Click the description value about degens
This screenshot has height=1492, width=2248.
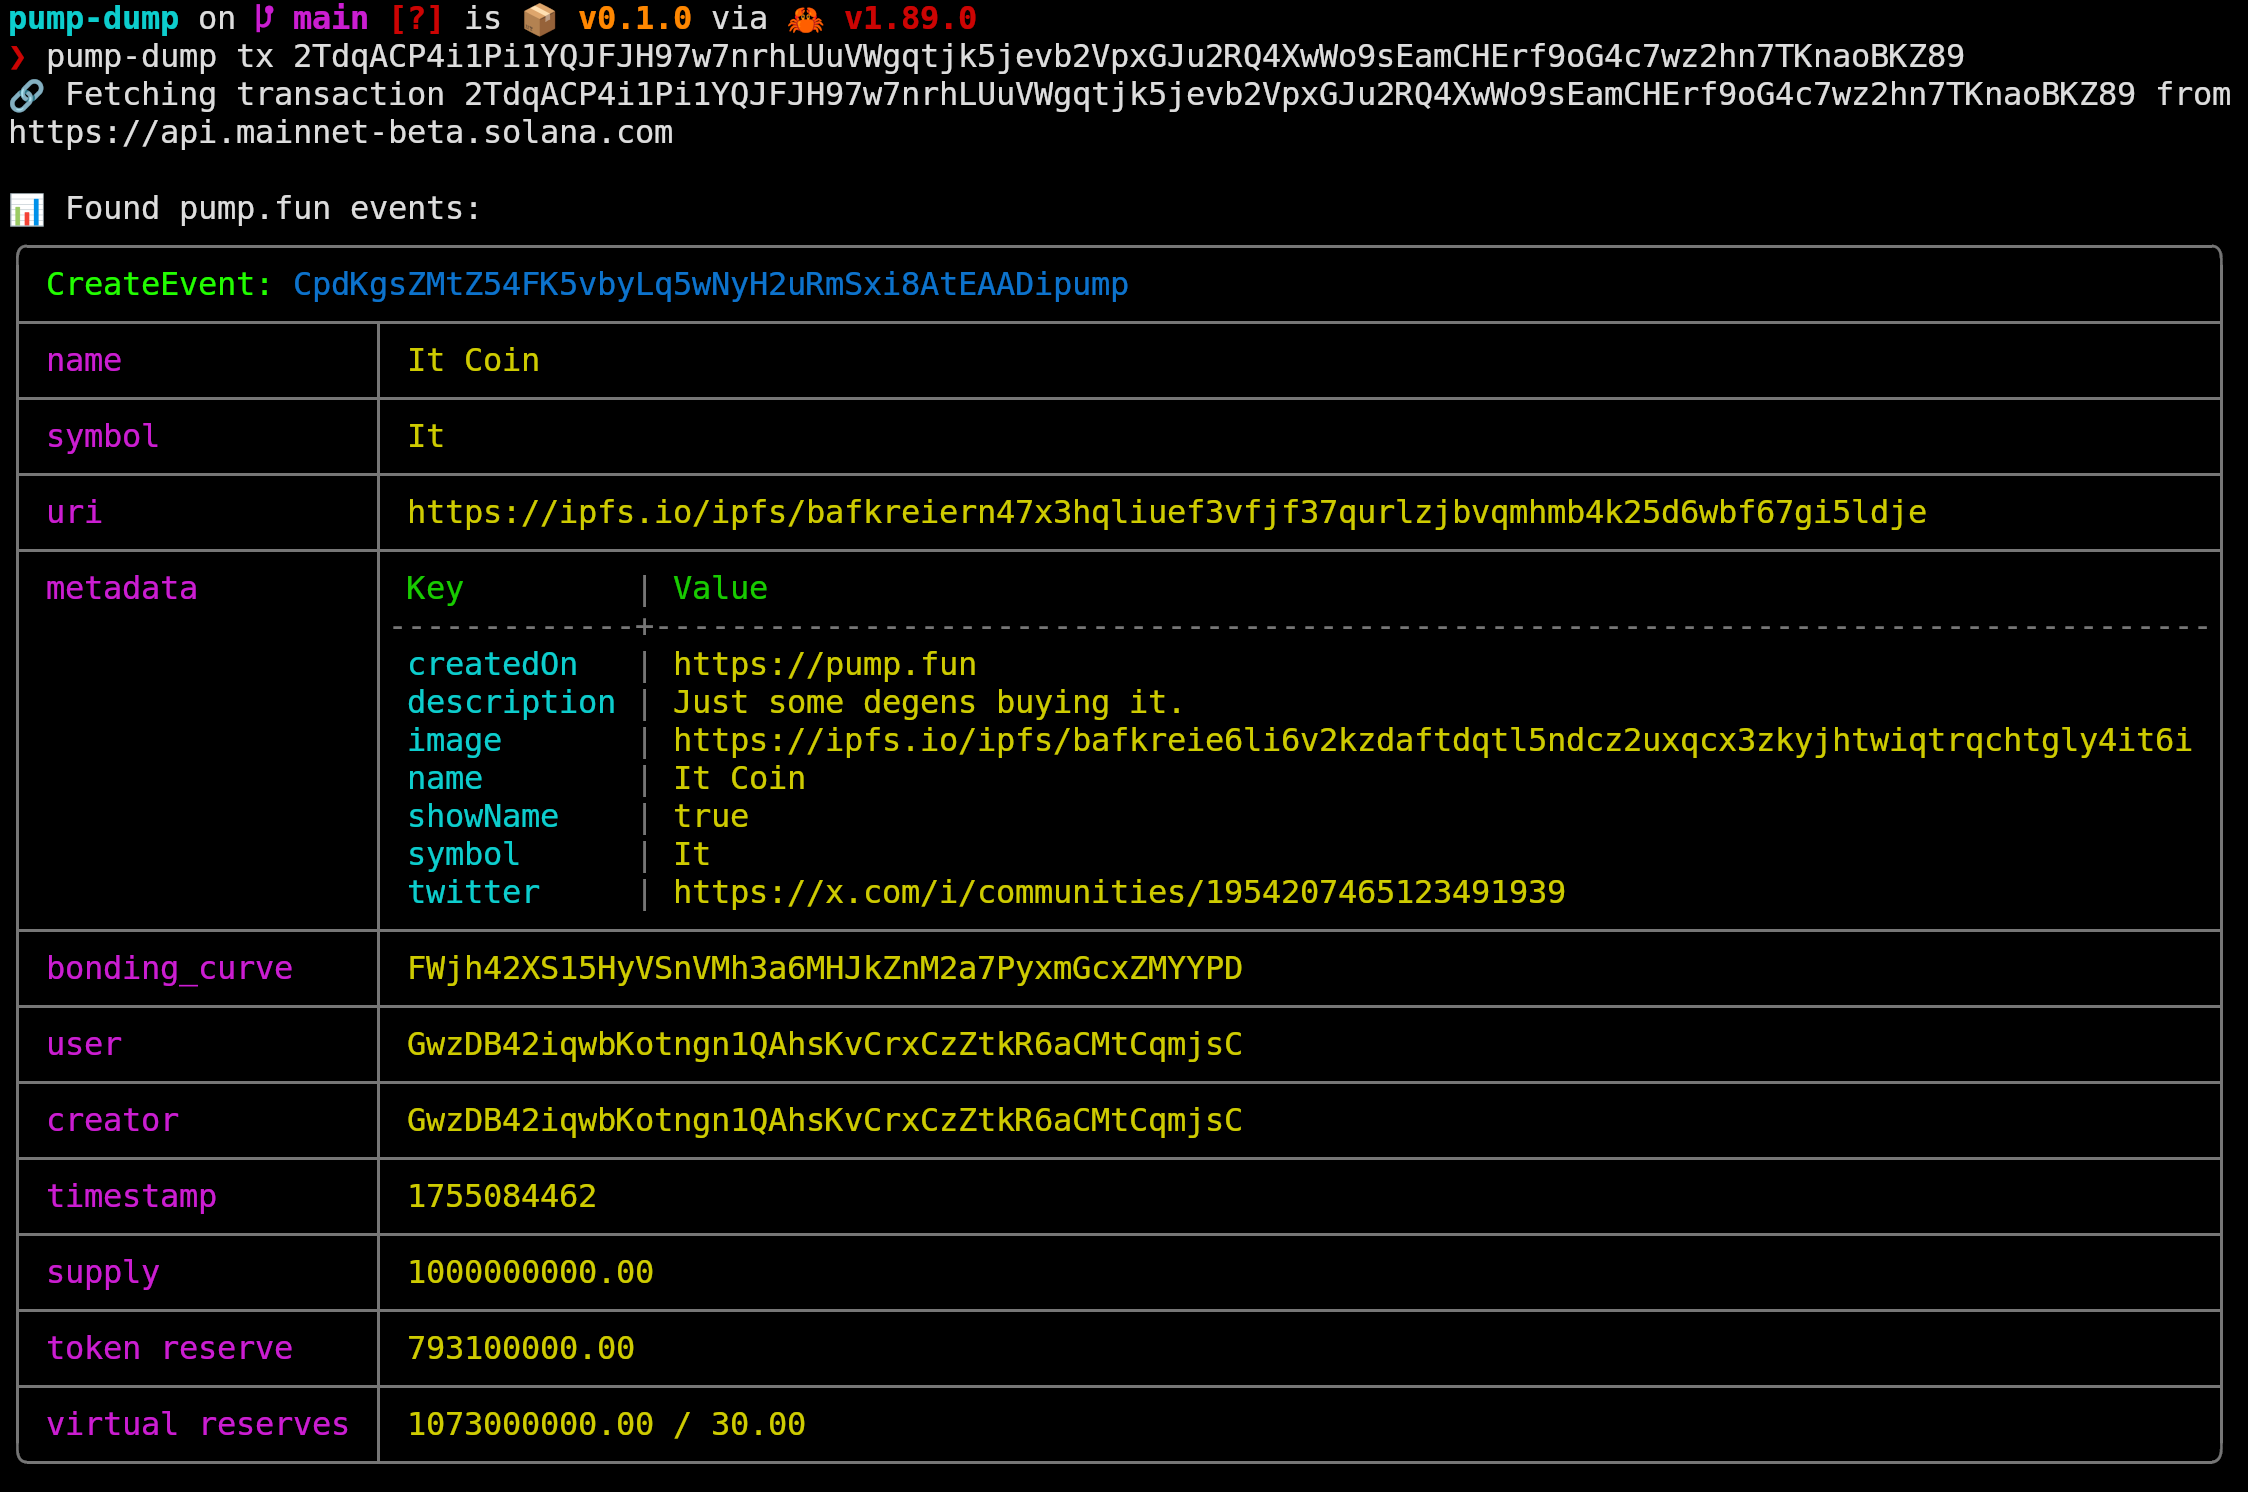[x=928, y=702]
